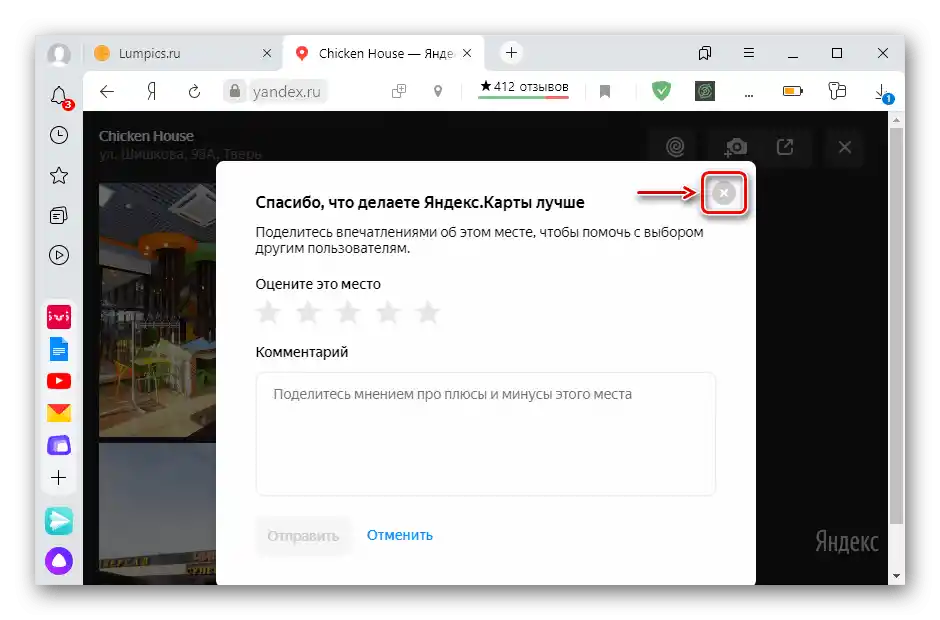Switch to the Chicken House tab
Viewport: 940px width, 620px height.
pyautogui.click(x=384, y=53)
